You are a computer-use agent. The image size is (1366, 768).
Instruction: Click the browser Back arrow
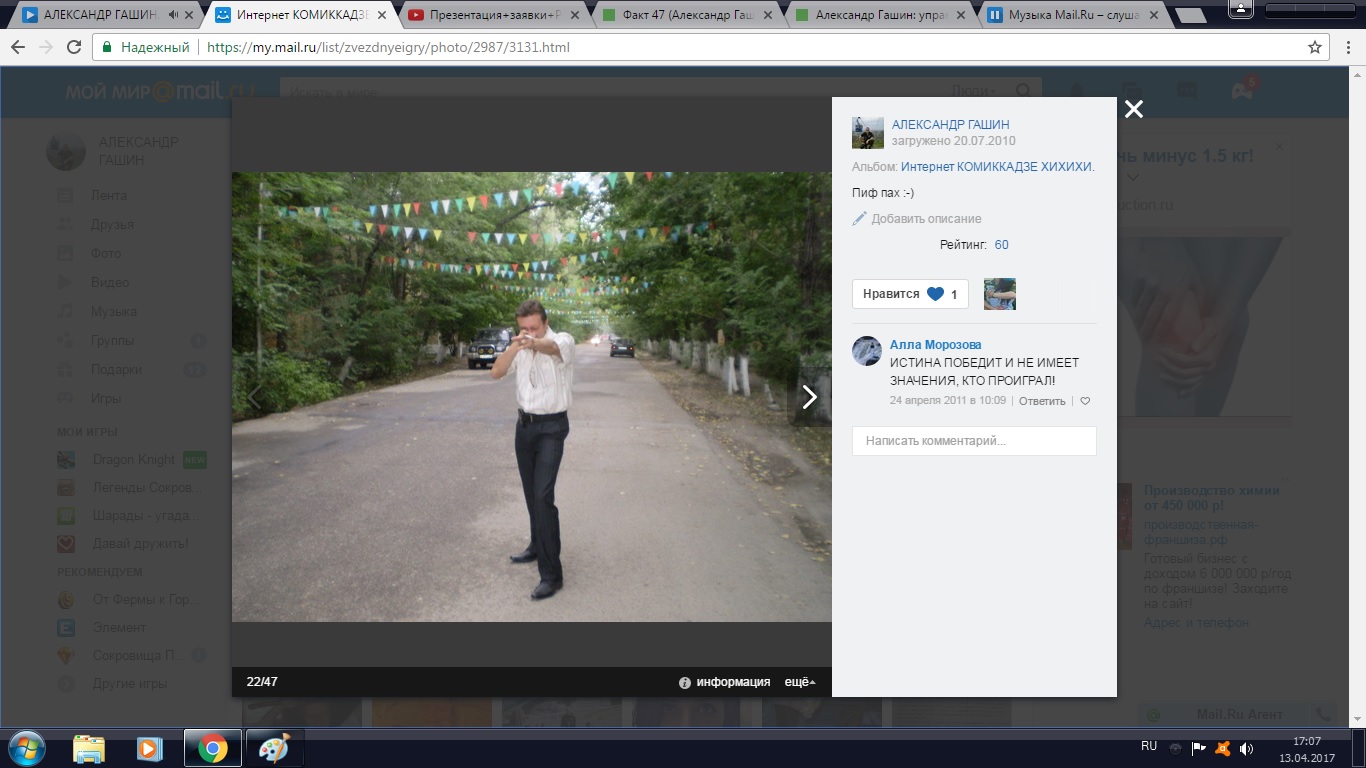18,47
